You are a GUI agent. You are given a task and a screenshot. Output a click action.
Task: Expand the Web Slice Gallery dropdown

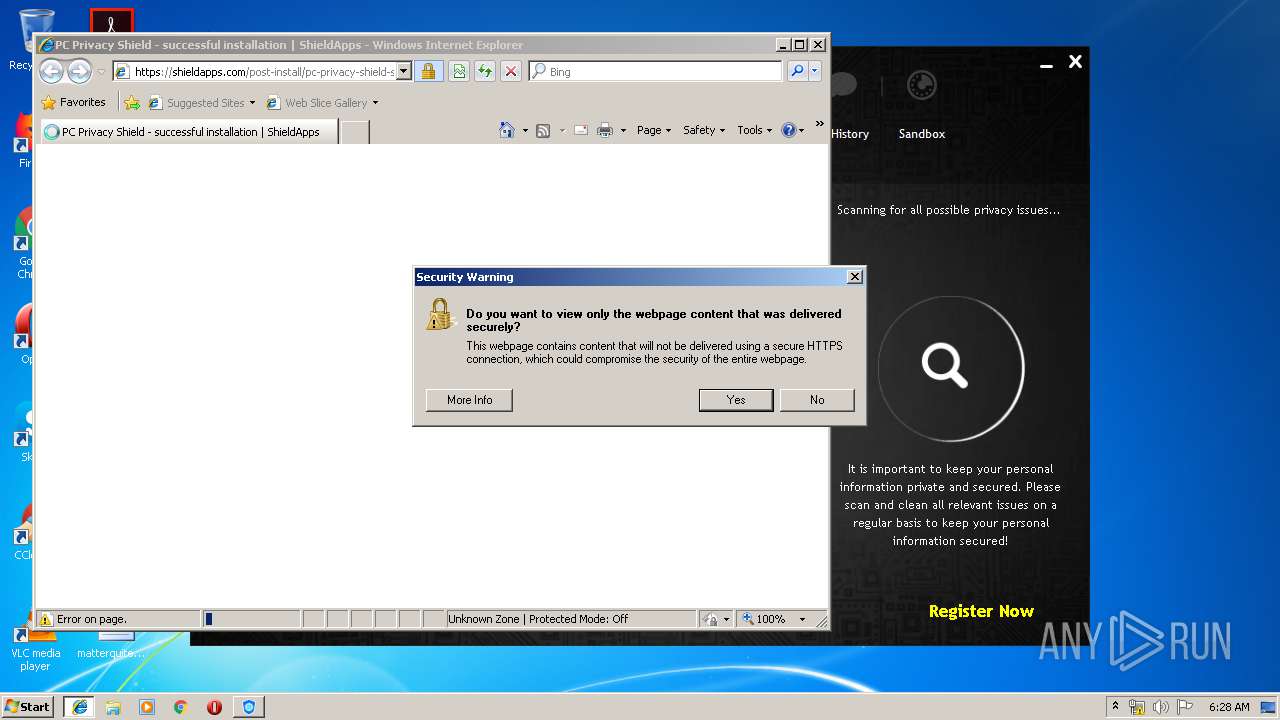pos(375,102)
